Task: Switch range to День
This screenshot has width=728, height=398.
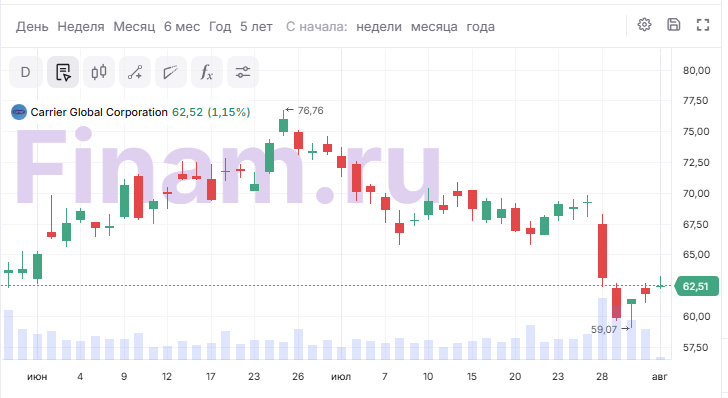Action: pyautogui.click(x=32, y=27)
